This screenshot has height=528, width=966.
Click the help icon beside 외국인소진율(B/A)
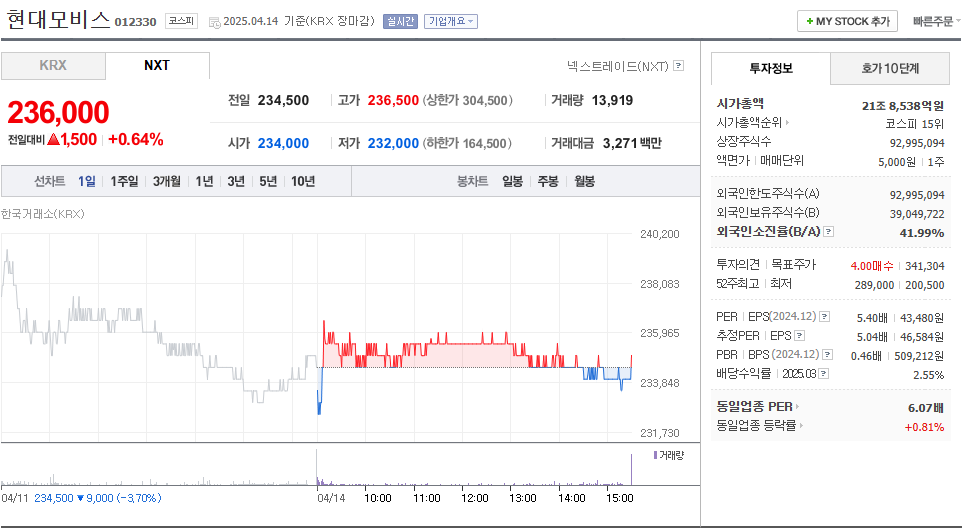tap(829, 232)
